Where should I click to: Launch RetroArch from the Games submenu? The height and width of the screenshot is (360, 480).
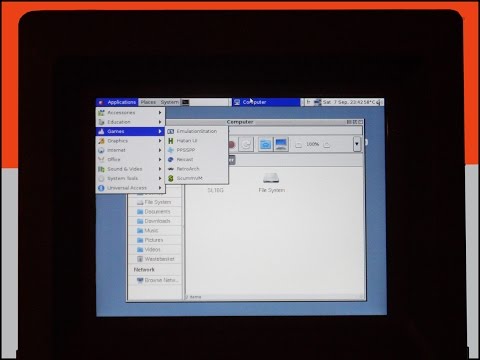(x=197, y=169)
